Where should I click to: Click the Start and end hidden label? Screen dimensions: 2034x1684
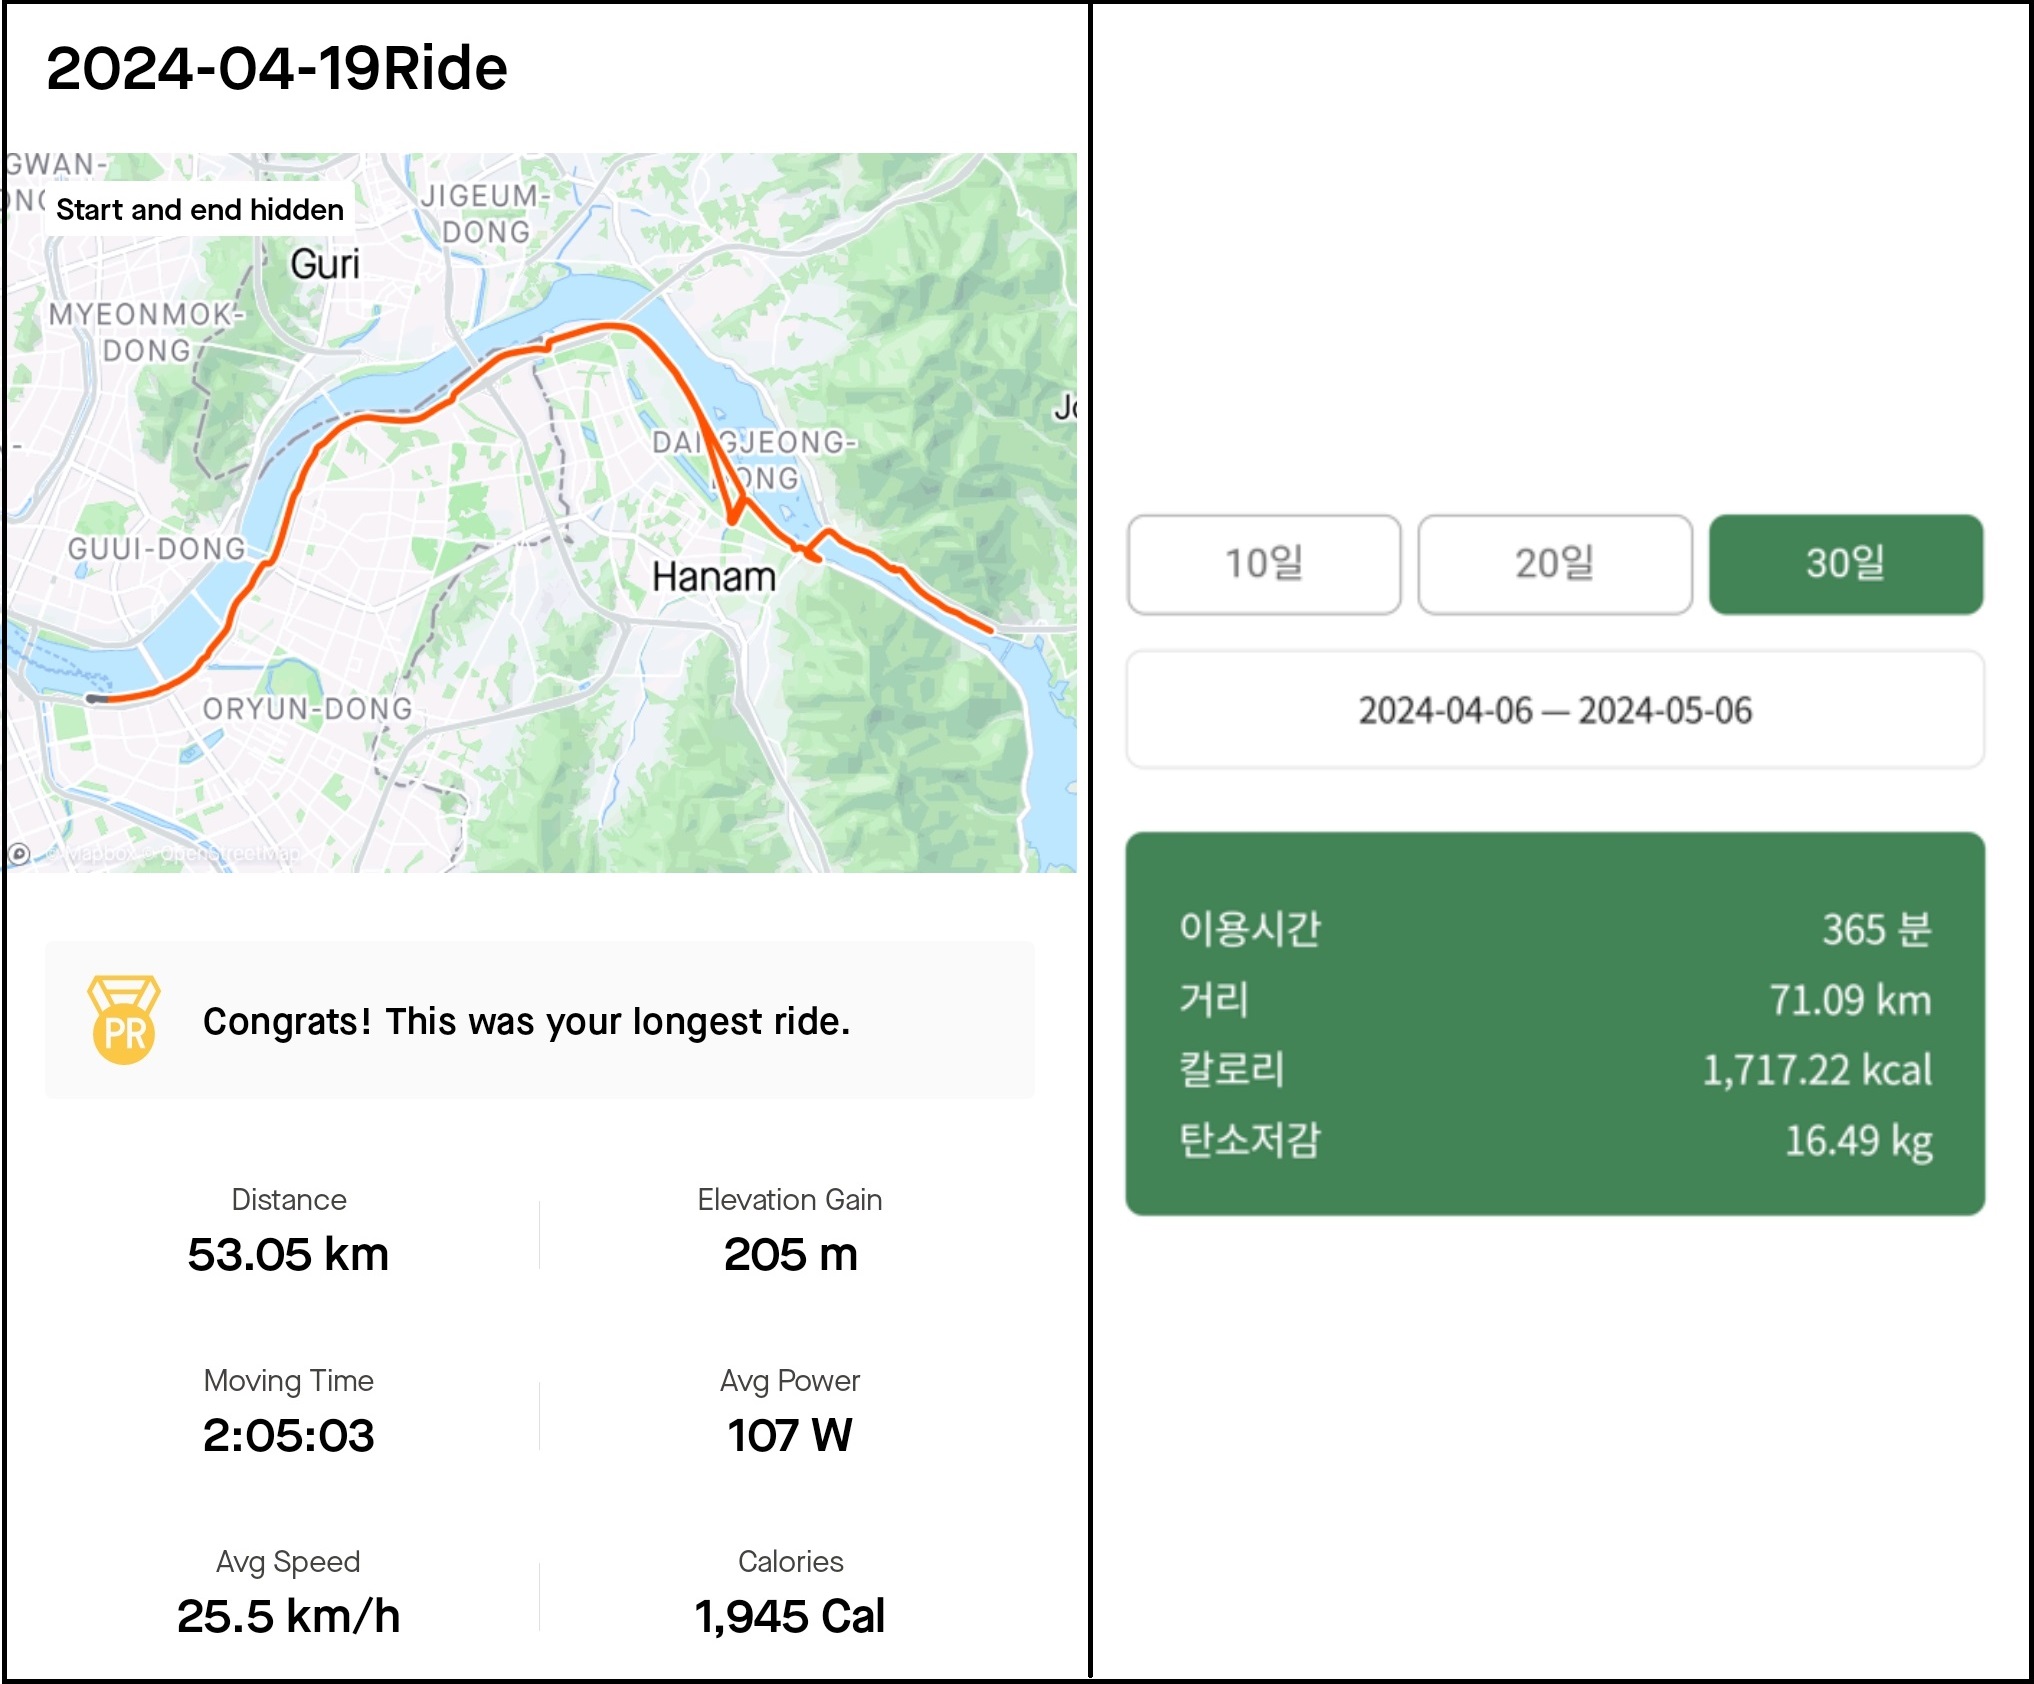point(199,210)
